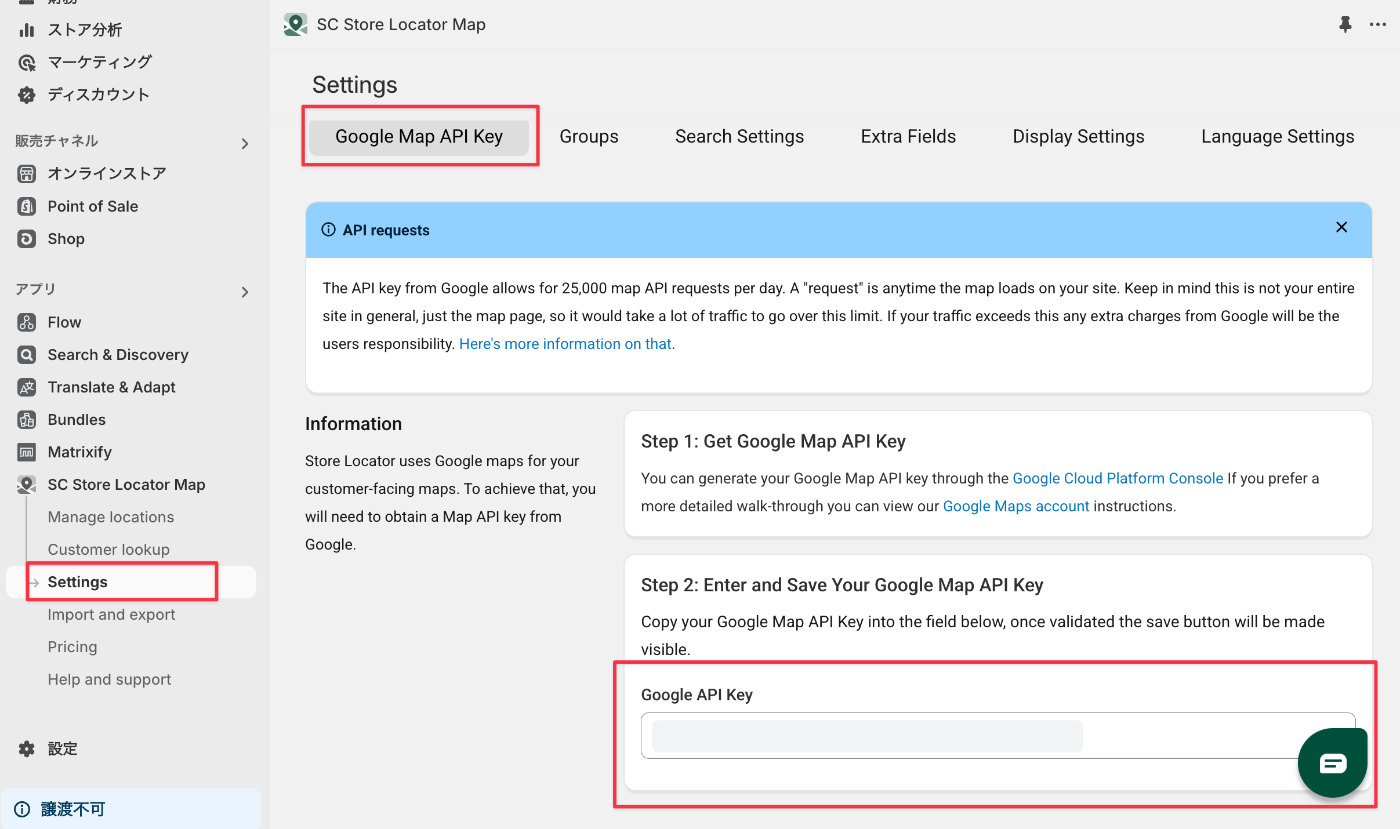1400x829 pixels.
Task: Open the three-dot more options menu
Action: pyautogui.click(x=1378, y=25)
